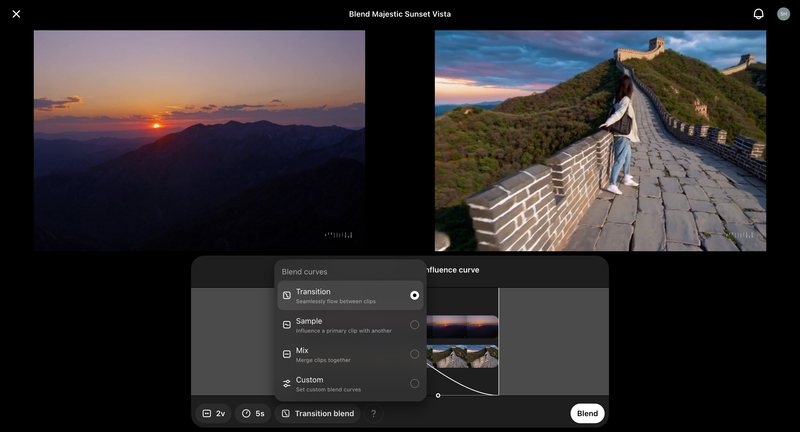Click the Mix curve icon
Image resolution: width=800 pixels, height=432 pixels.
tap(287, 354)
